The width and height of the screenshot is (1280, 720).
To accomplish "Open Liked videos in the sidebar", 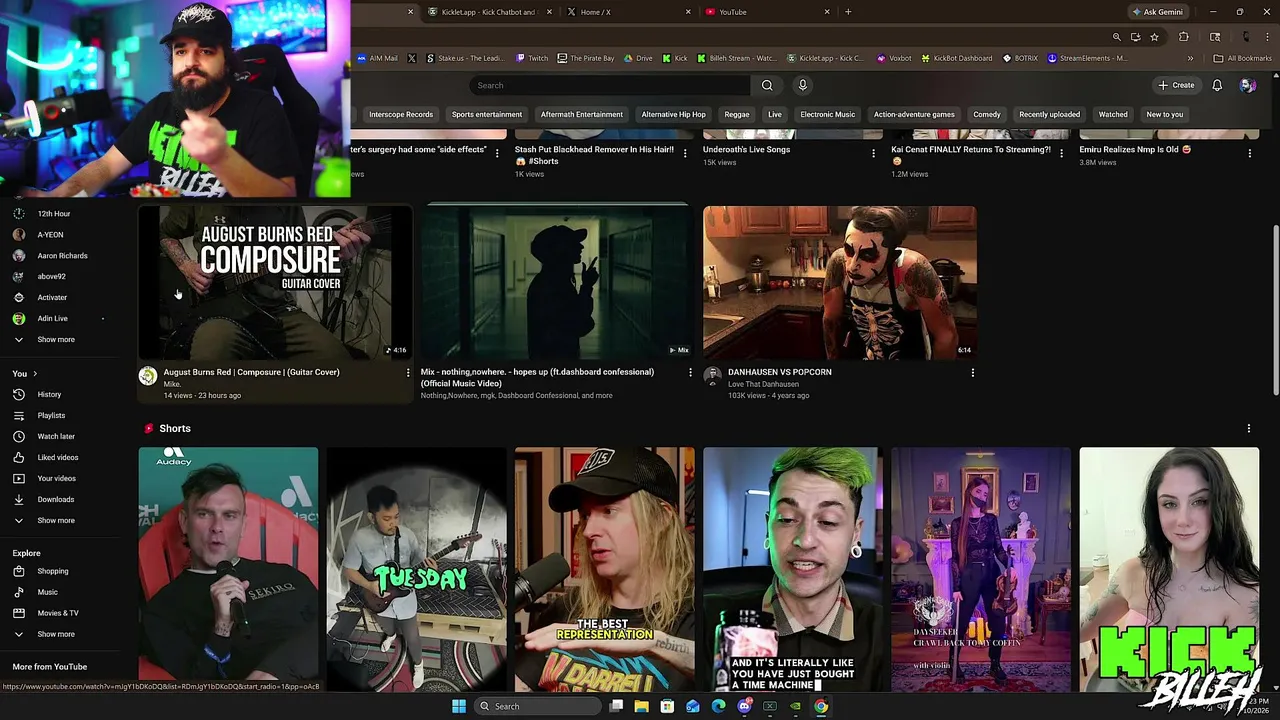I will tap(58, 457).
